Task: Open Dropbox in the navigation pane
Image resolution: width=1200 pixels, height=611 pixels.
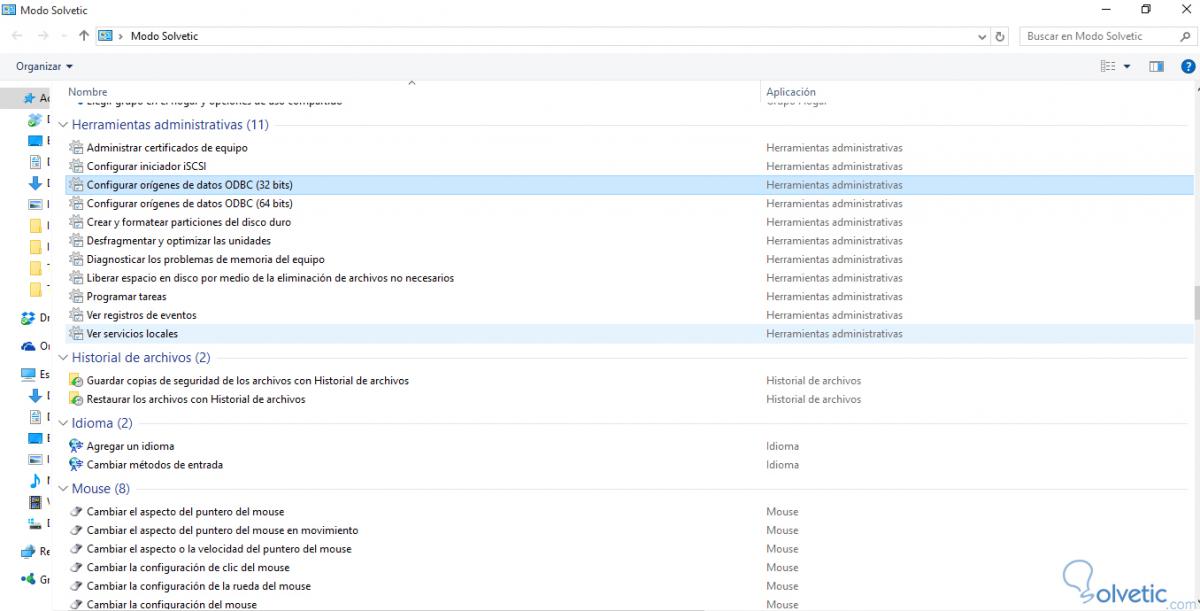Action: 30,318
